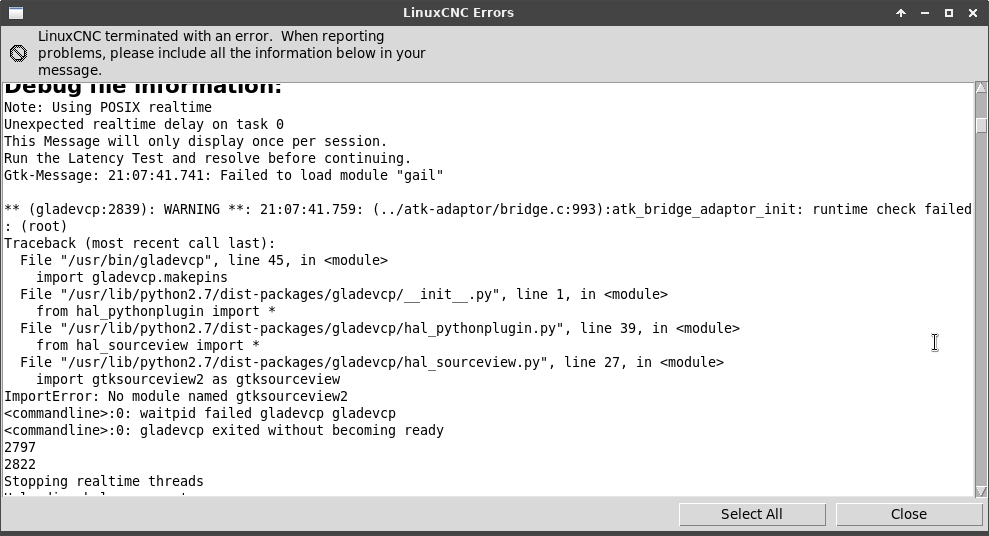Click the "Stopping realtime threads" line

104,481
